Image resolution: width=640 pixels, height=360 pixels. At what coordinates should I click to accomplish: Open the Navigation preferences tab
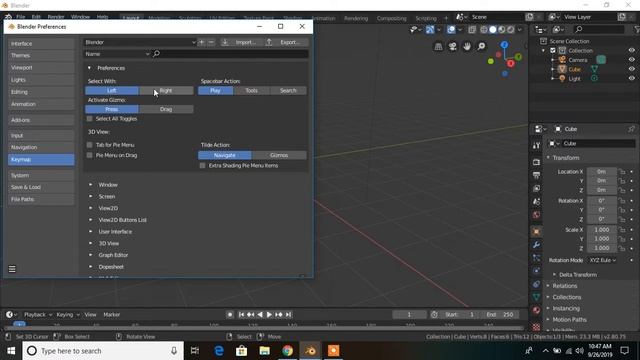coord(41,147)
